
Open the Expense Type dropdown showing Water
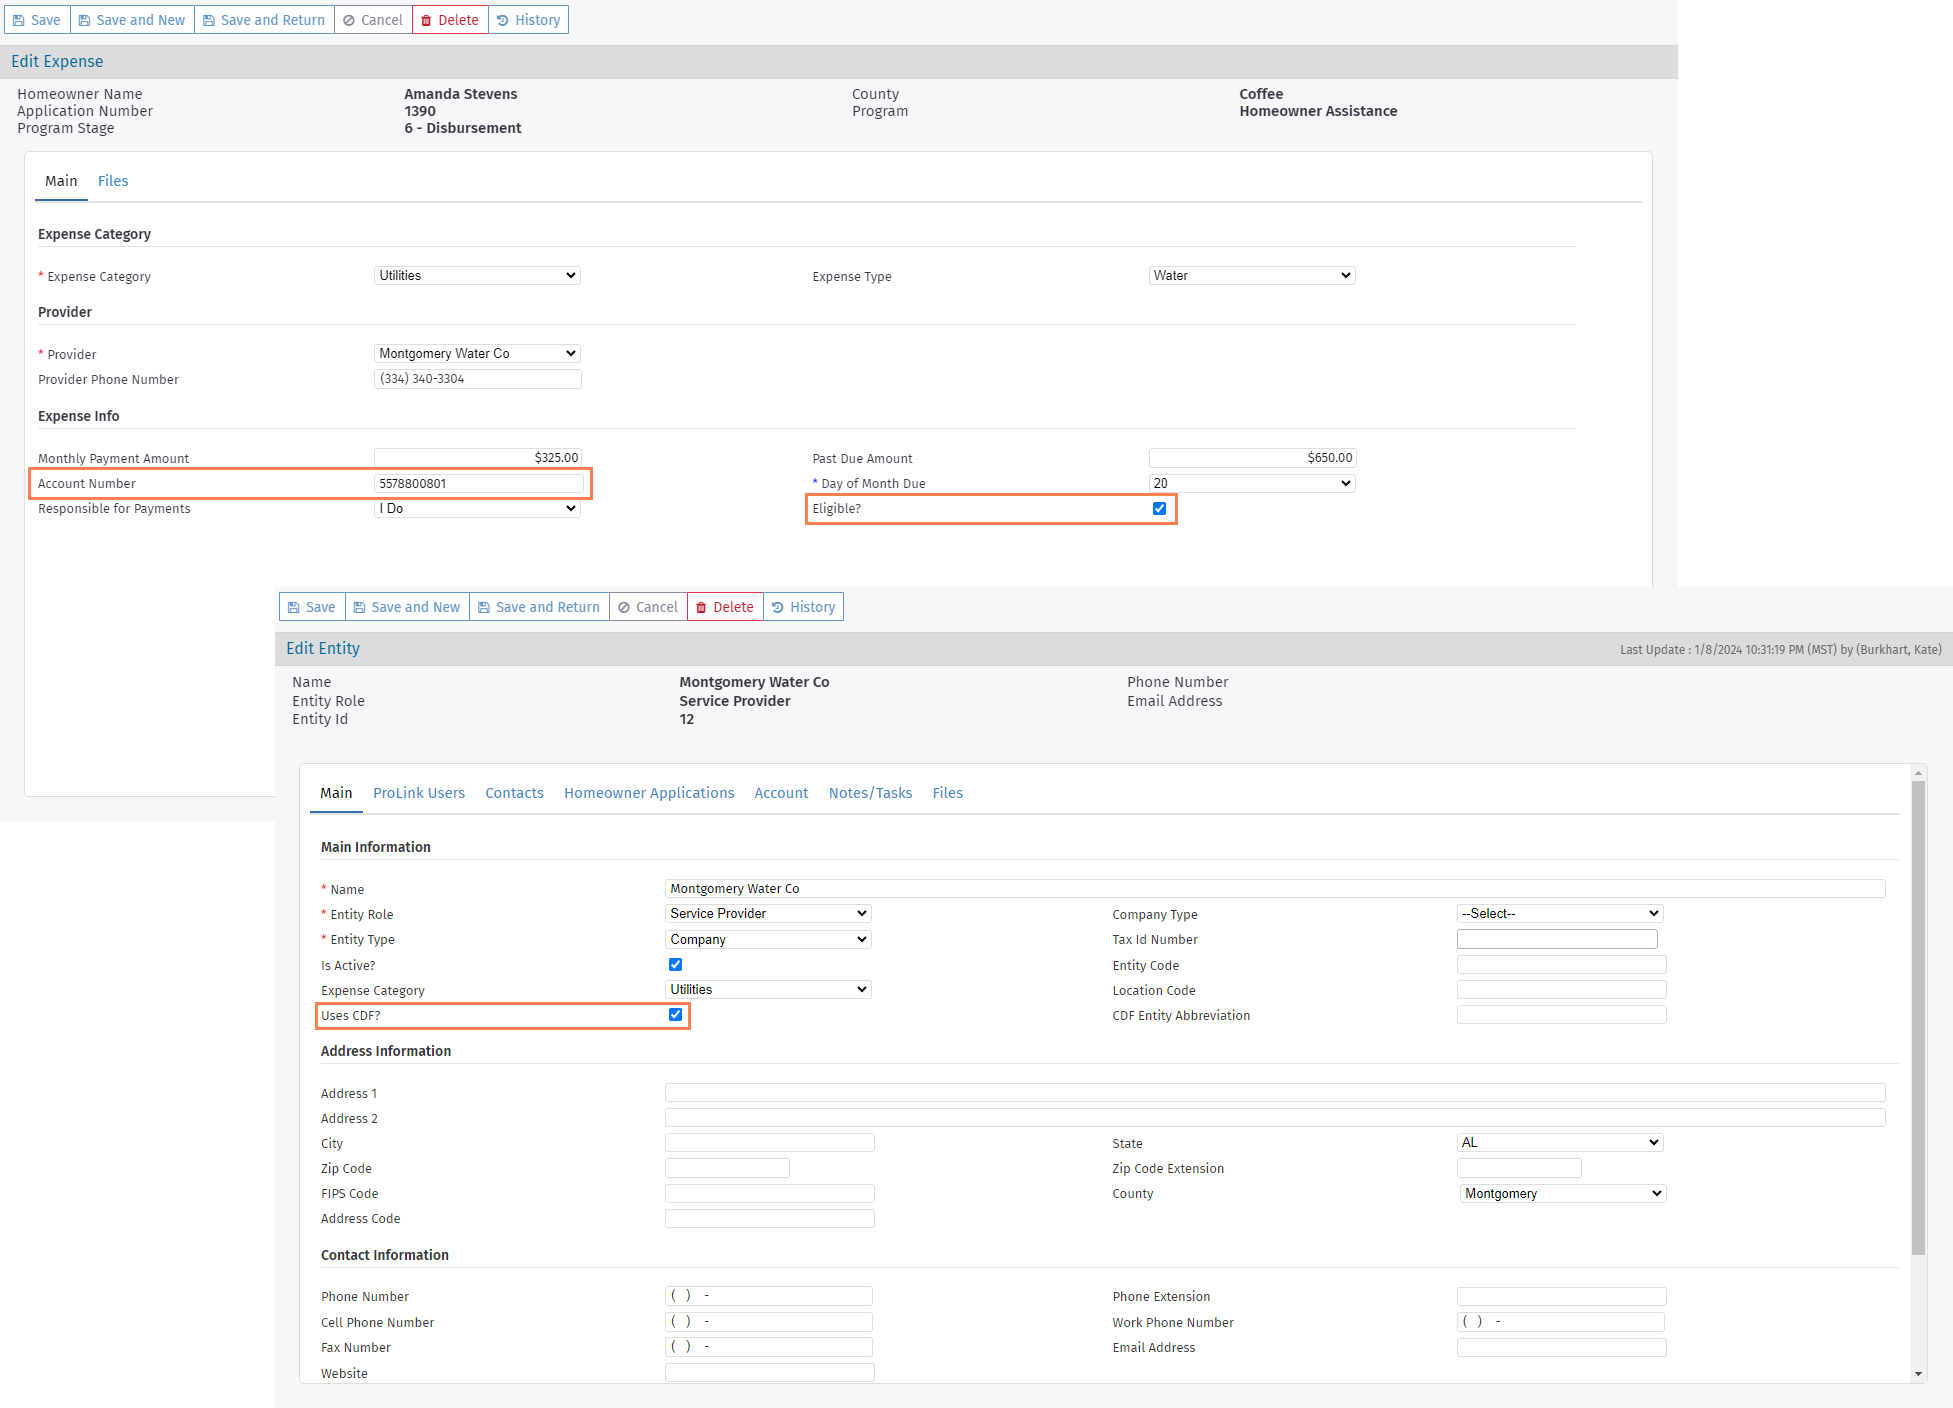point(1251,275)
